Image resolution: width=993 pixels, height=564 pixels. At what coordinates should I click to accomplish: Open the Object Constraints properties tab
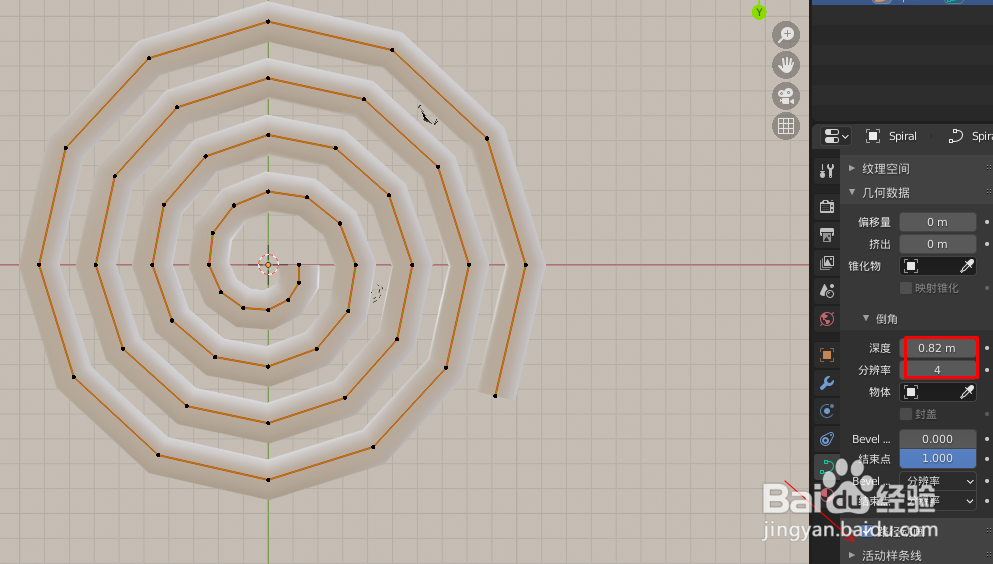[x=826, y=439]
